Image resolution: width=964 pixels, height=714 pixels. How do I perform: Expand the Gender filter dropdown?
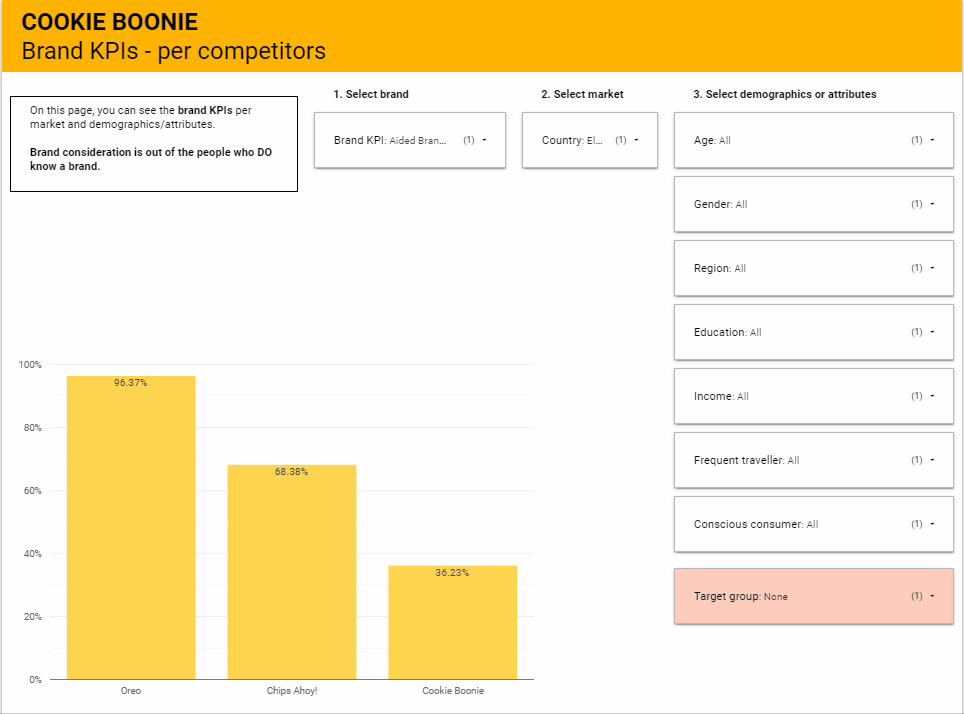point(813,204)
